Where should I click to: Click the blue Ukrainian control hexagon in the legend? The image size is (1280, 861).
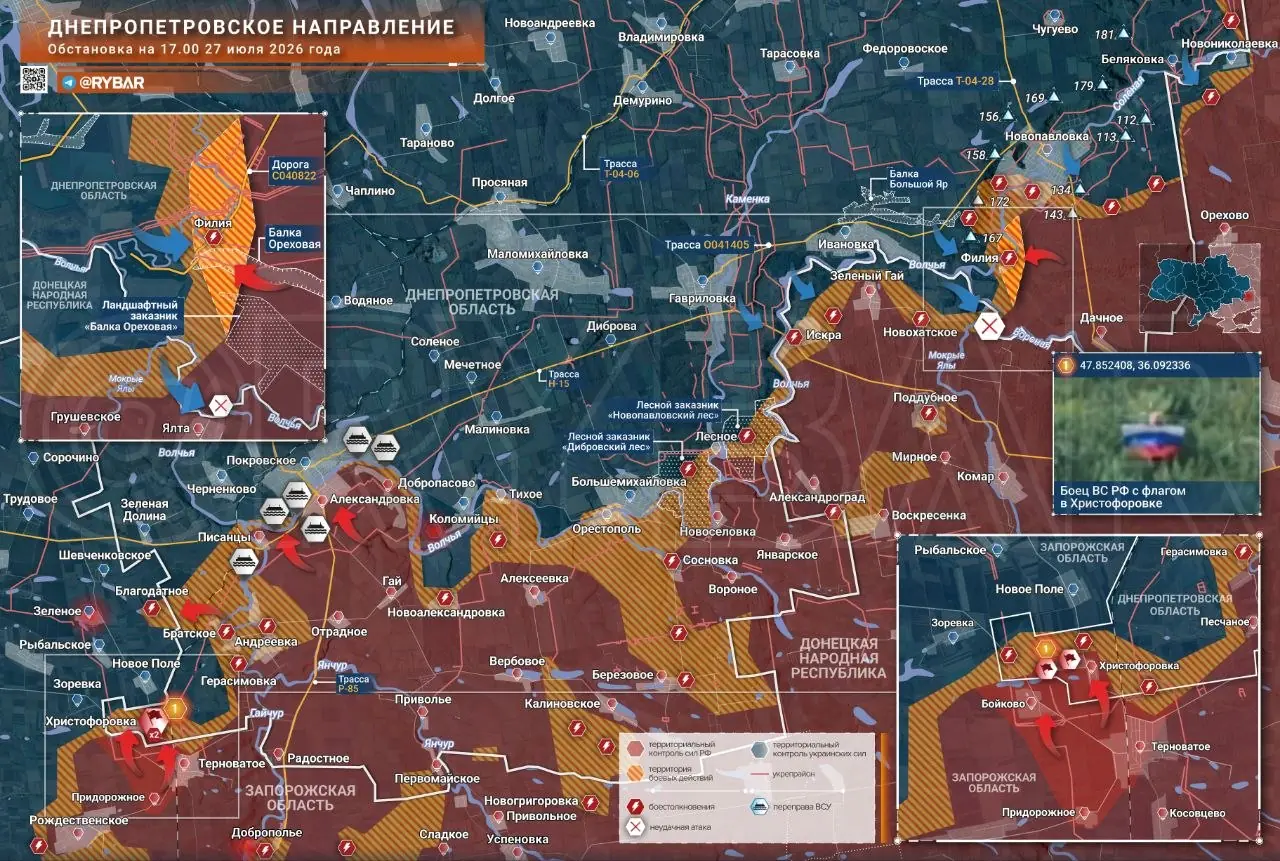(x=760, y=749)
